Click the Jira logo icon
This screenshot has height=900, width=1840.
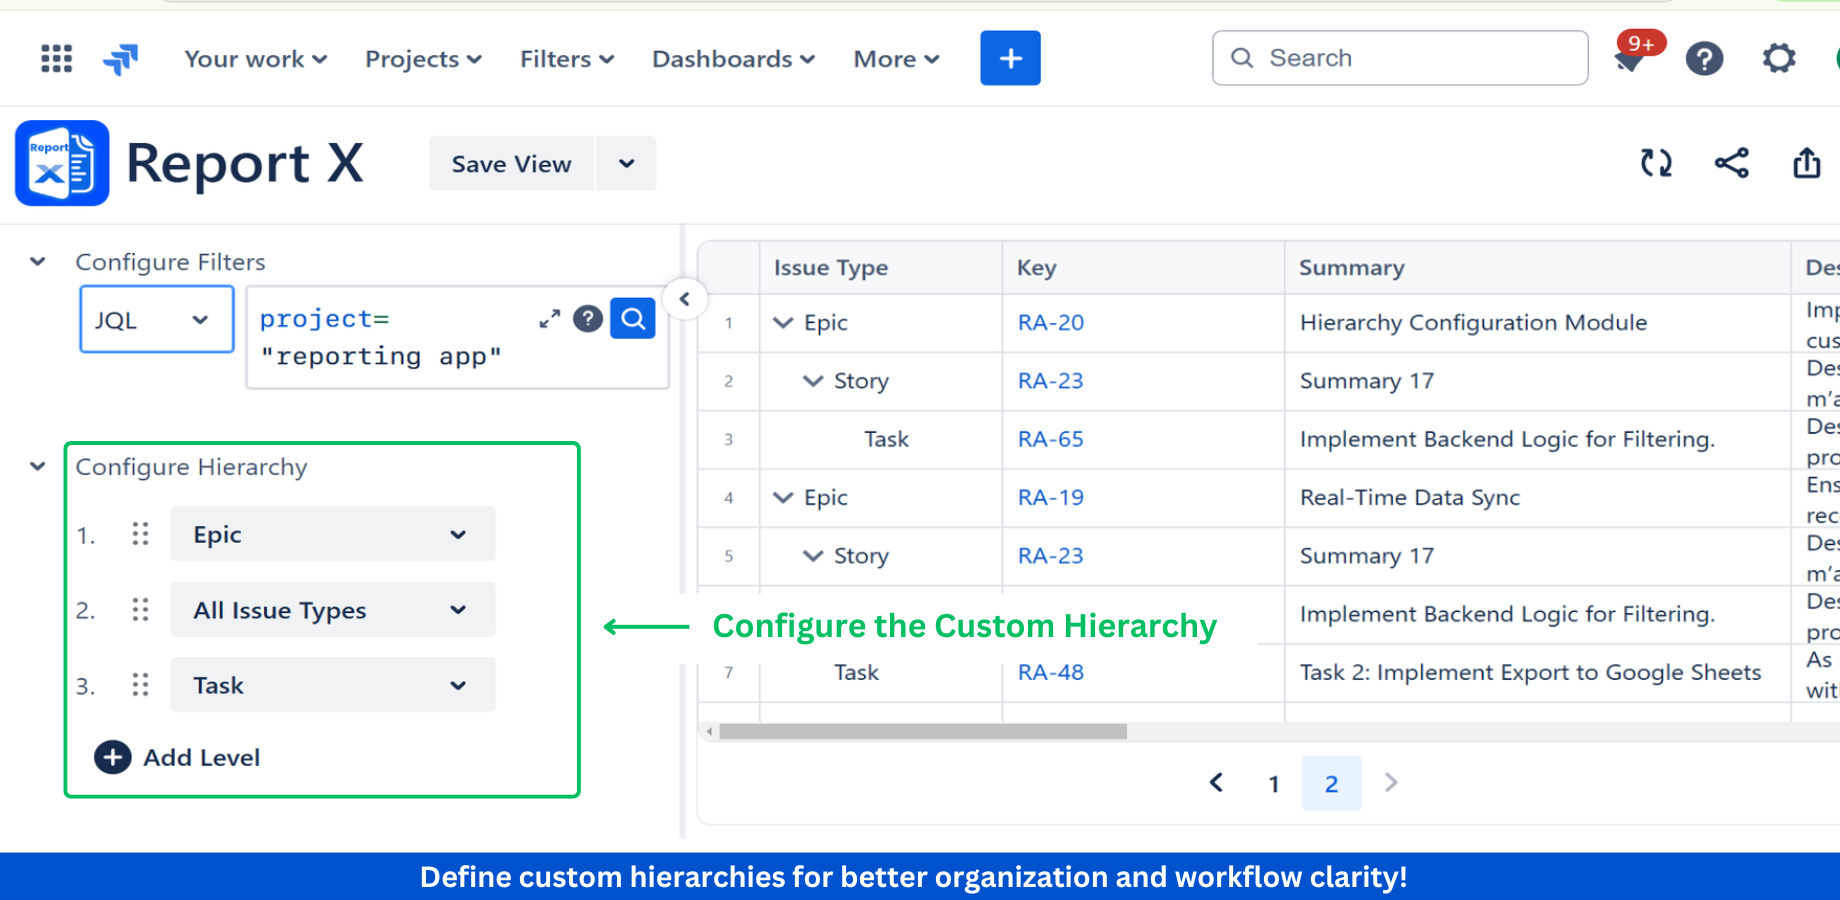pyautogui.click(x=121, y=59)
